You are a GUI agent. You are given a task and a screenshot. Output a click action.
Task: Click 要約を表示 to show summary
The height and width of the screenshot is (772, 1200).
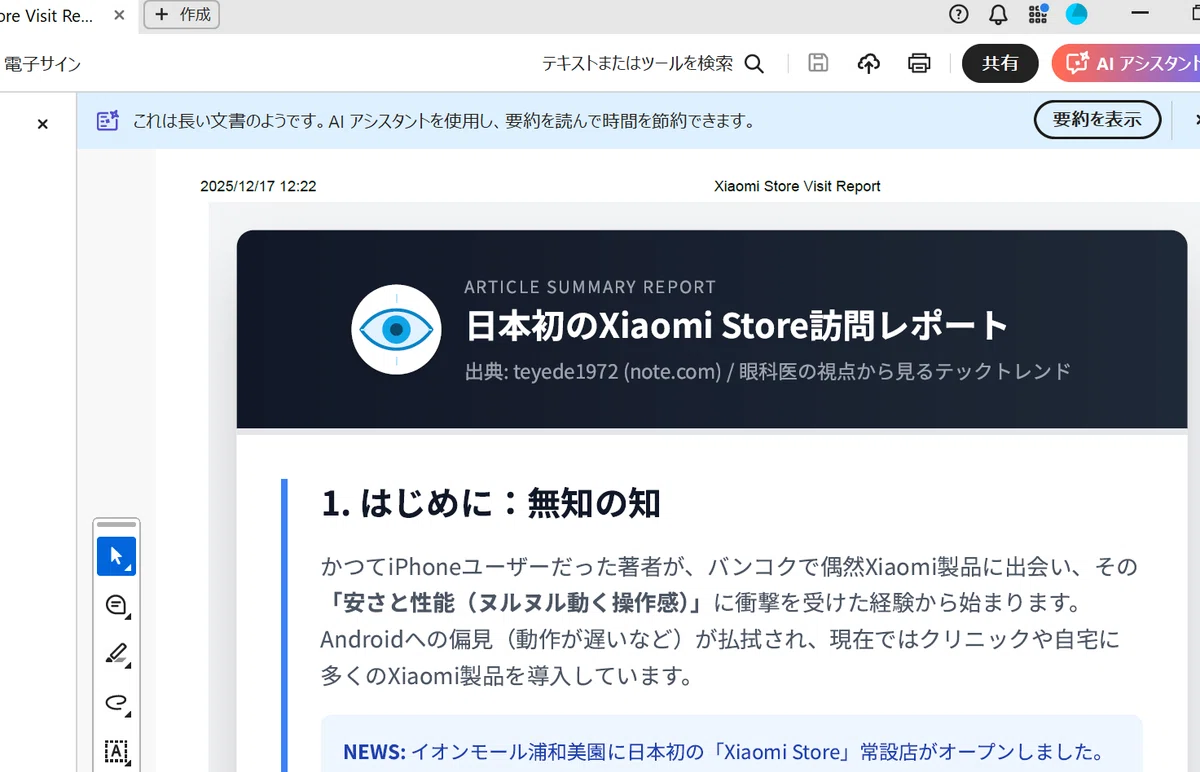[x=1097, y=120]
